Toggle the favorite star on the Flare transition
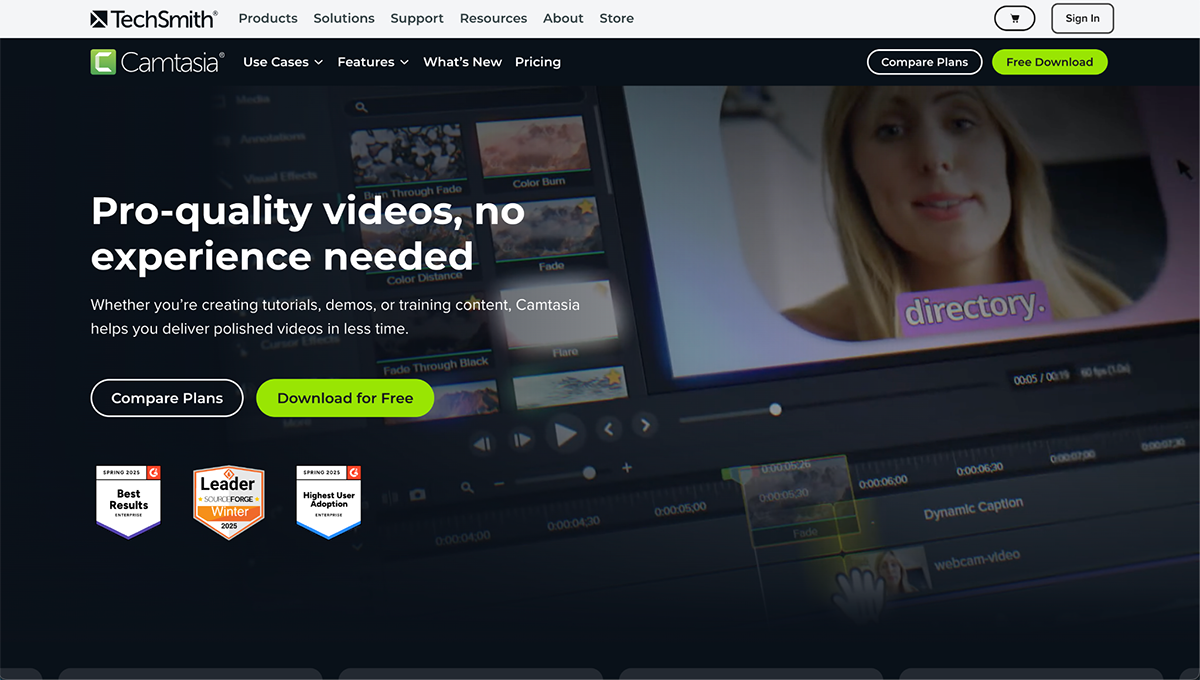This screenshot has width=1200, height=680. click(600, 290)
